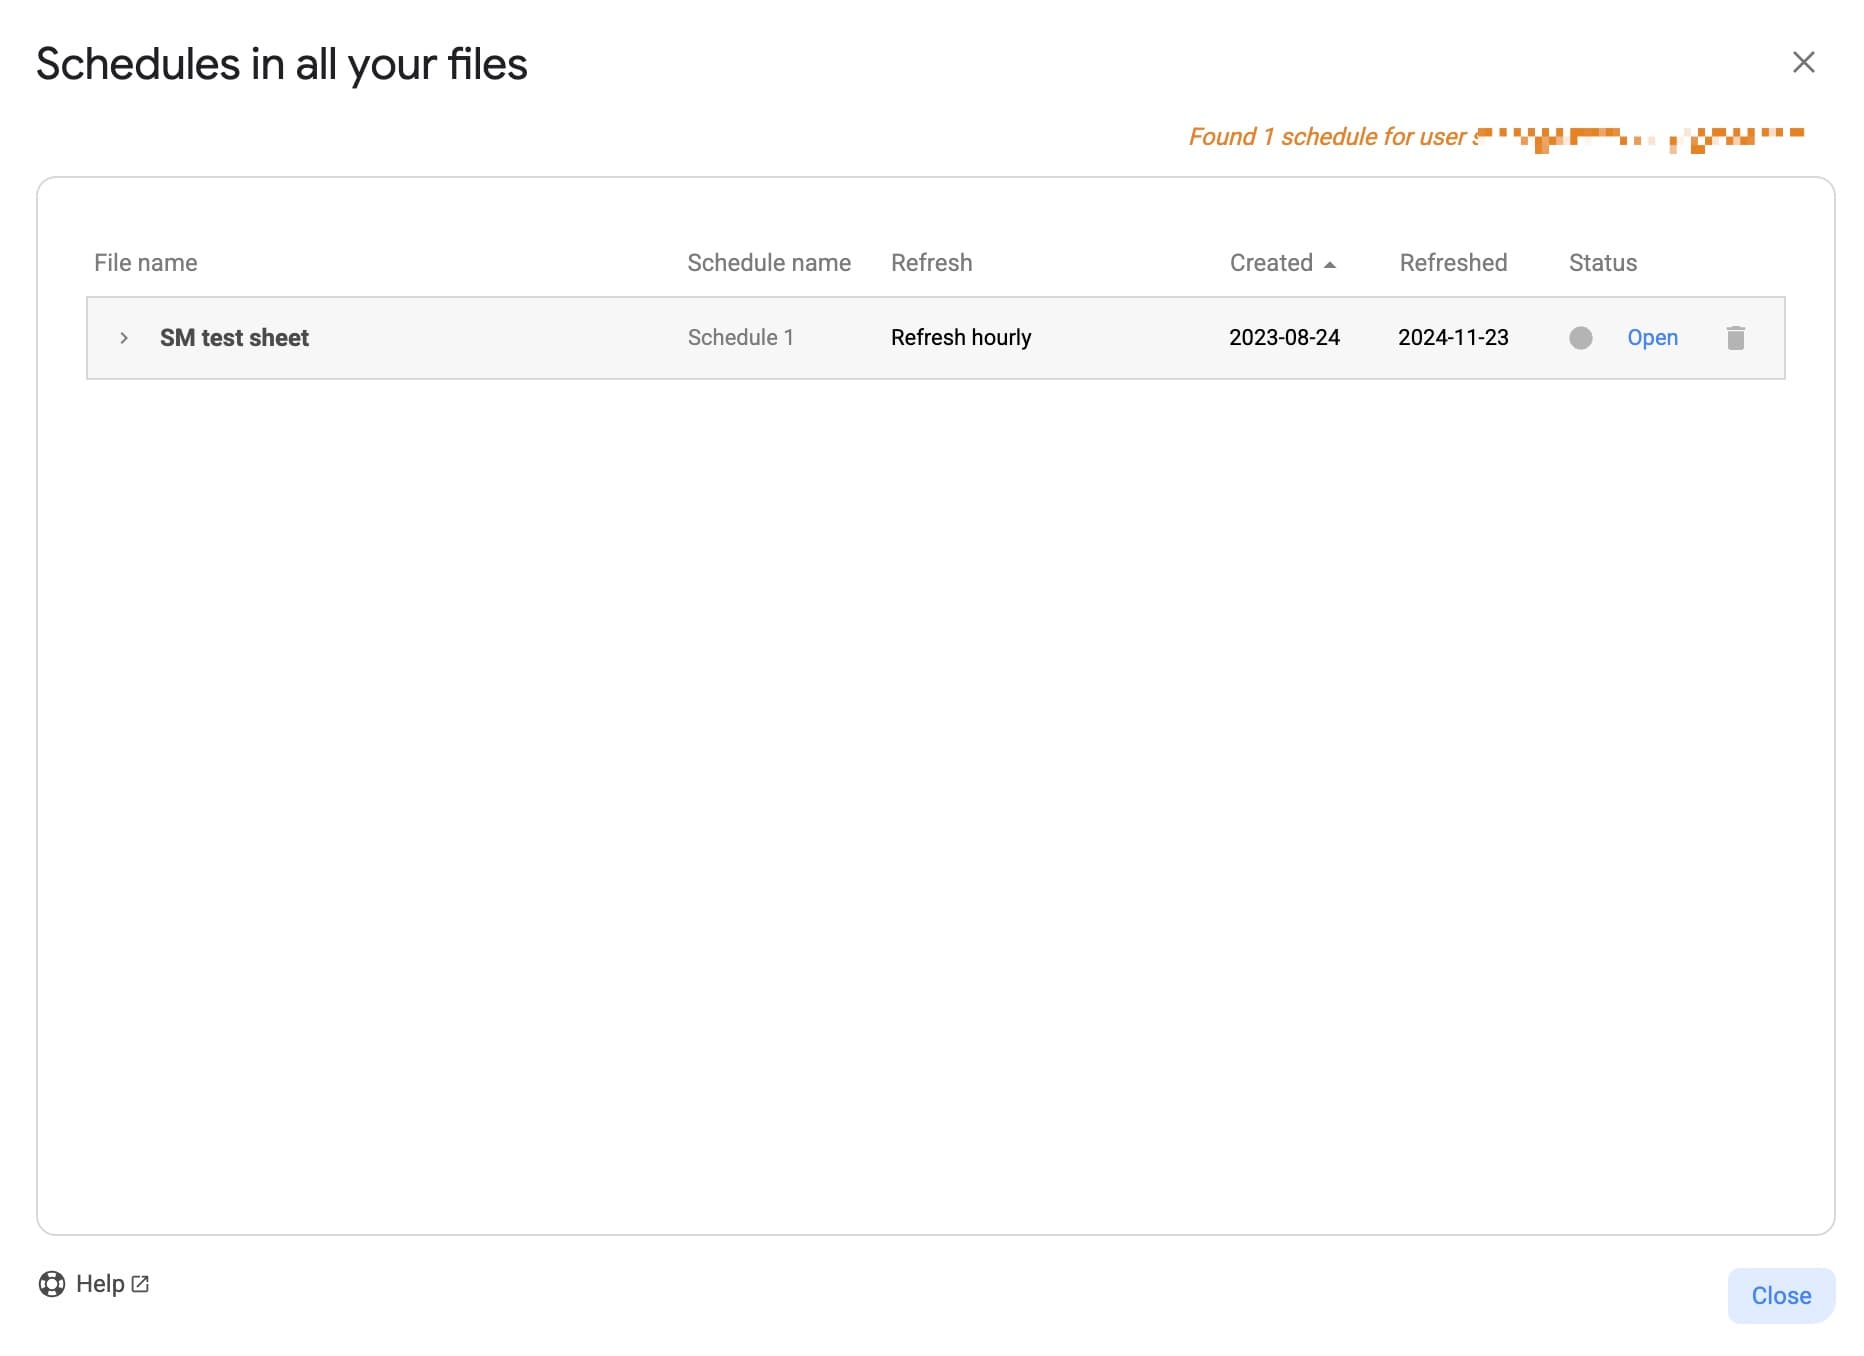Sort by Refresh column header
The height and width of the screenshot is (1356, 1864).
pyautogui.click(x=931, y=263)
